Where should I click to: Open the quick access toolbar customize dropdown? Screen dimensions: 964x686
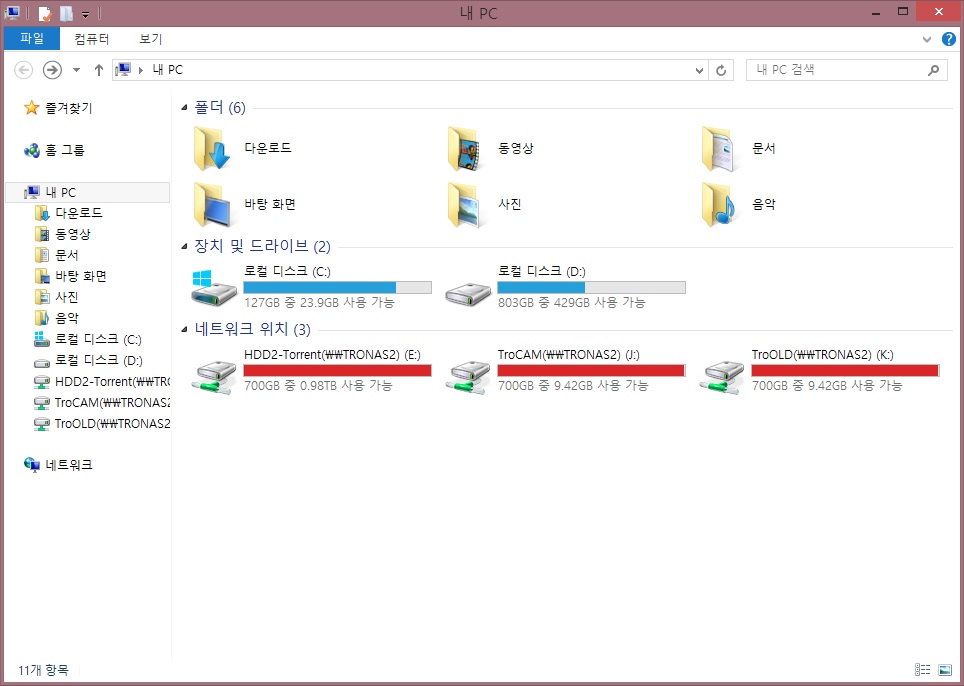(85, 14)
